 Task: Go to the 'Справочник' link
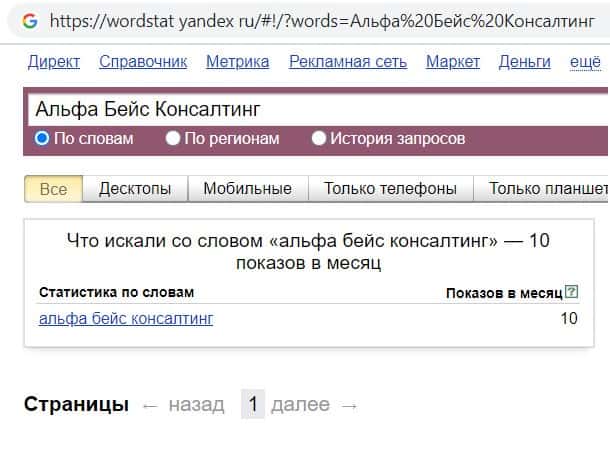click(143, 62)
